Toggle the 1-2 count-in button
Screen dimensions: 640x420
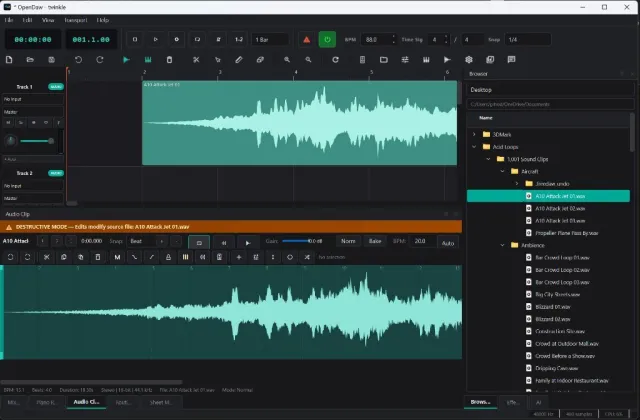pyautogui.click(x=239, y=40)
